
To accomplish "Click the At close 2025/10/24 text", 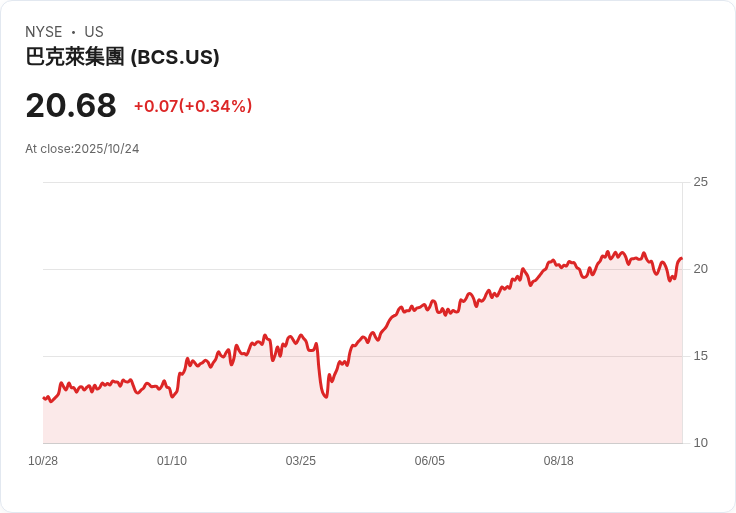I will (x=82, y=149).
